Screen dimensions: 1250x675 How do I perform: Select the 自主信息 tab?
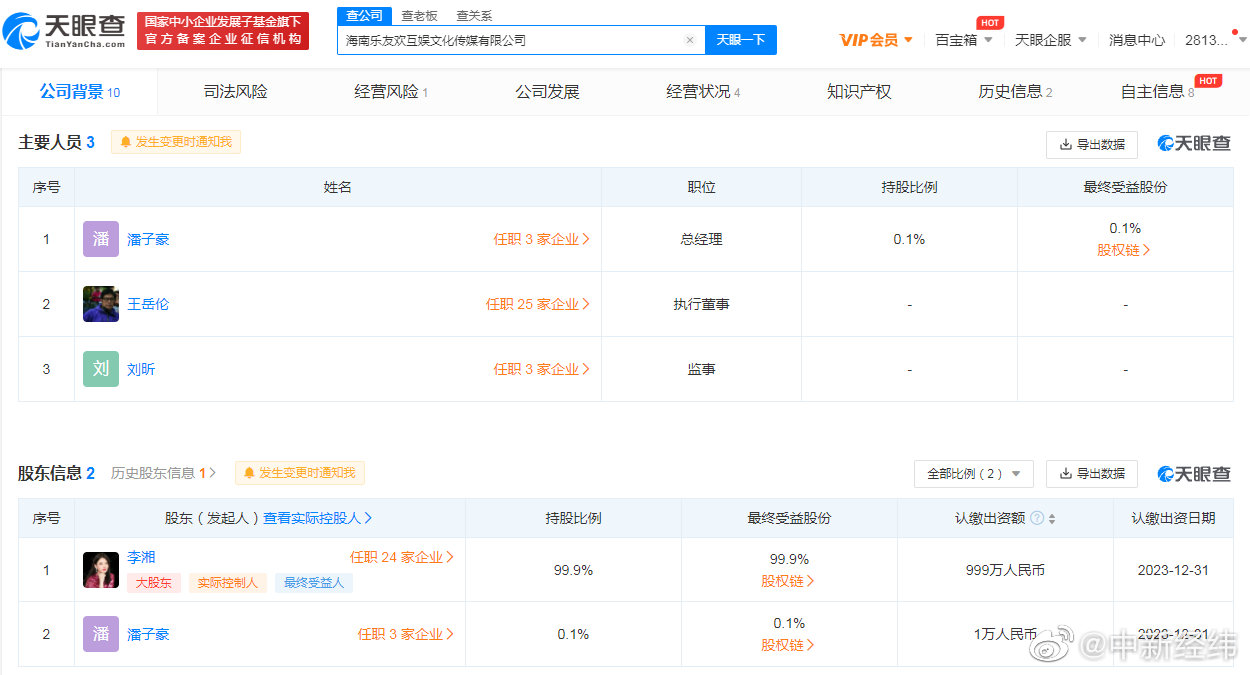(x=1158, y=92)
